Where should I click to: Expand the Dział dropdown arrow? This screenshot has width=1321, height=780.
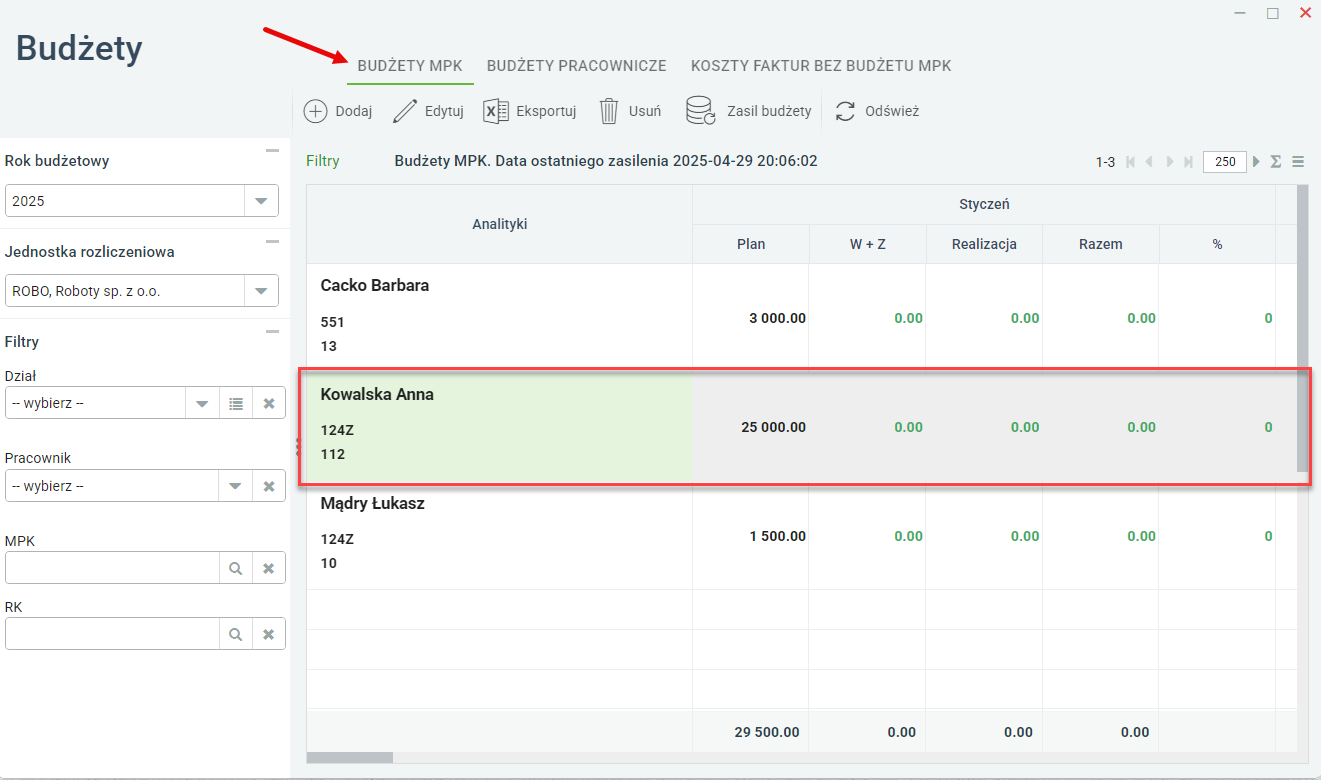(x=203, y=403)
